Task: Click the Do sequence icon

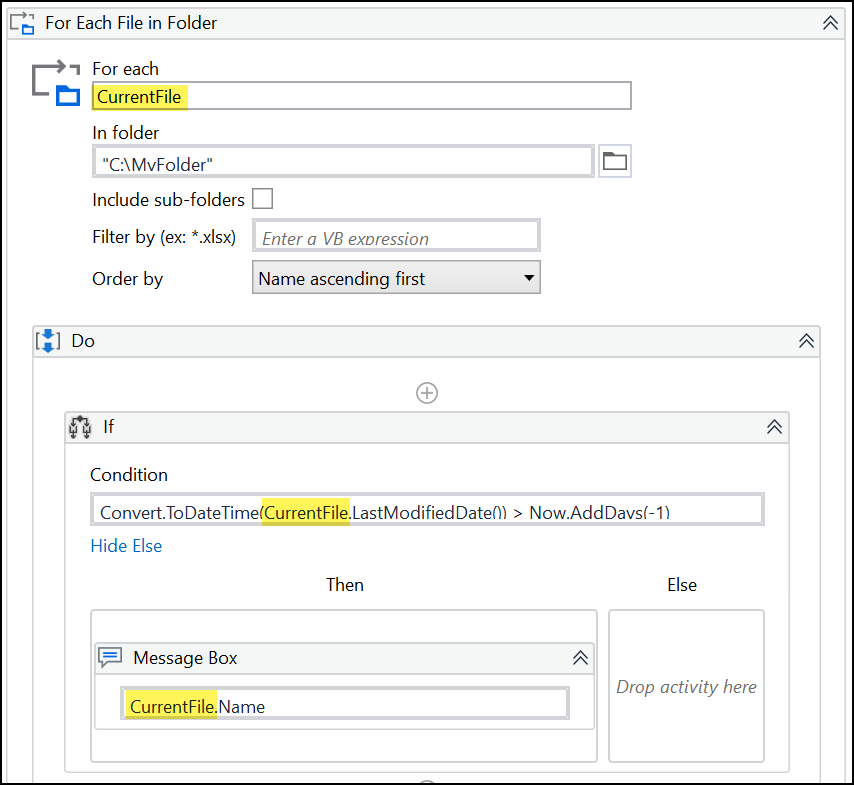Action: click(x=48, y=340)
